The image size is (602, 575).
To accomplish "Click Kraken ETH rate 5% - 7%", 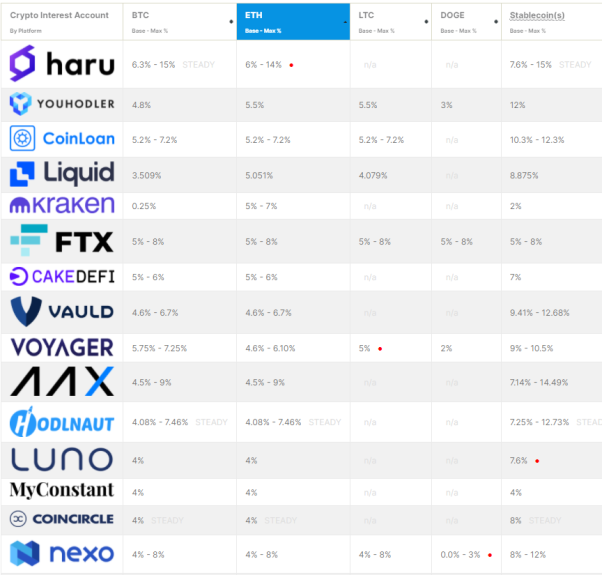I will 261,206.
